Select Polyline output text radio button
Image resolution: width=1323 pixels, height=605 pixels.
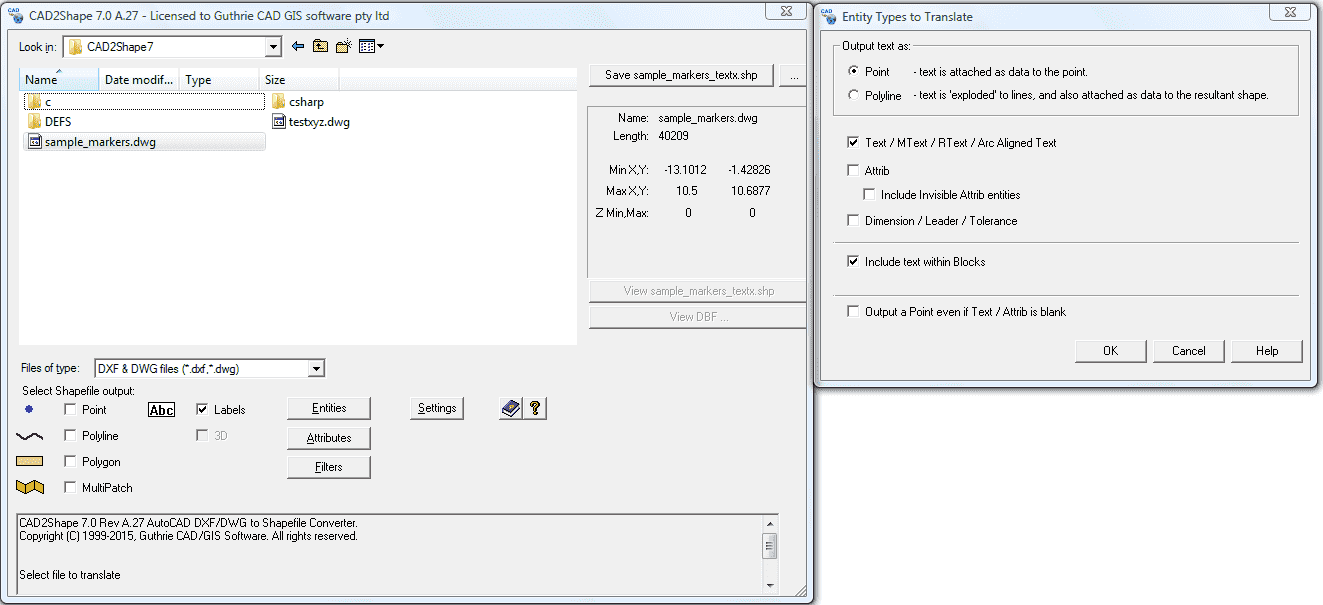tap(853, 96)
